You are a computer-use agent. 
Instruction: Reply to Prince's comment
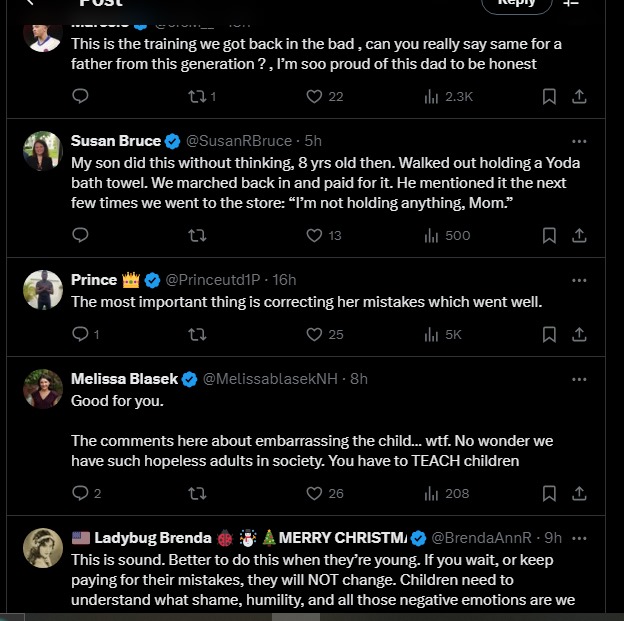point(81,334)
